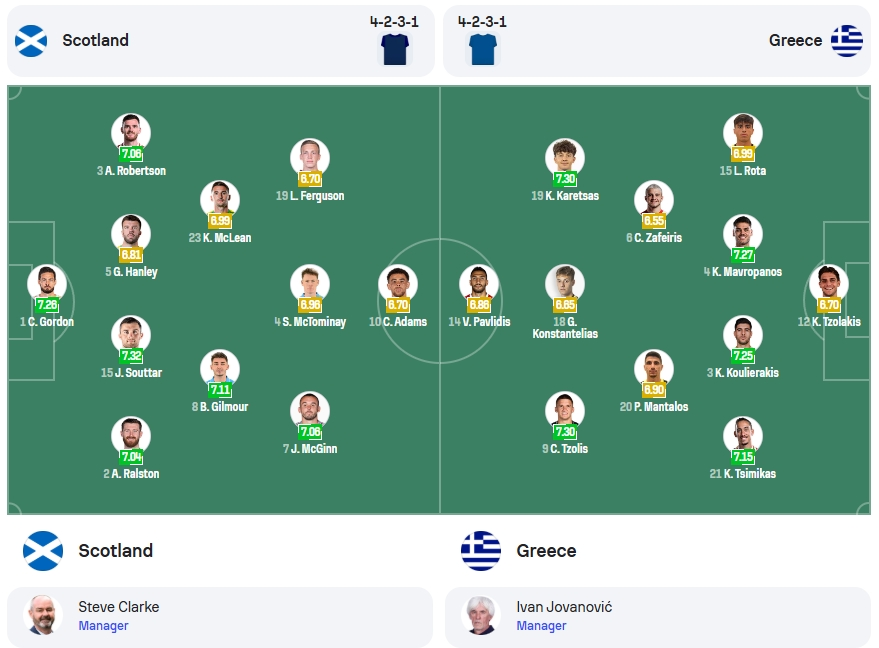Select Greece's blue jersey icon
Screen dimensions: 879x648
(x=483, y=49)
